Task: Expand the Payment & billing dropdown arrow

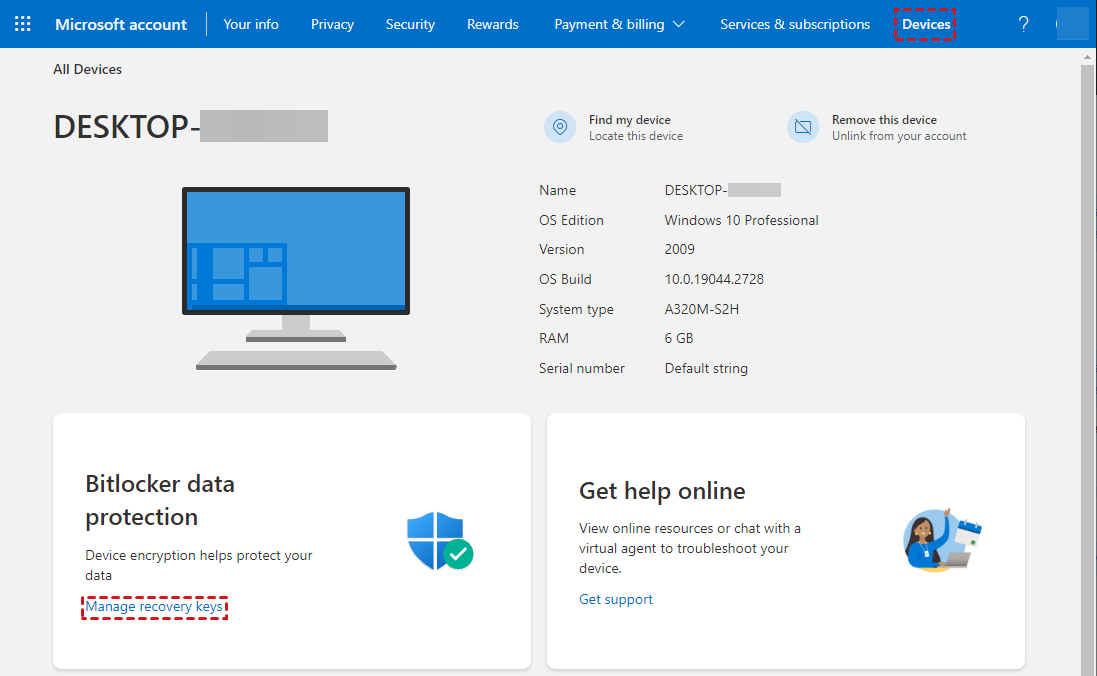Action: (678, 24)
